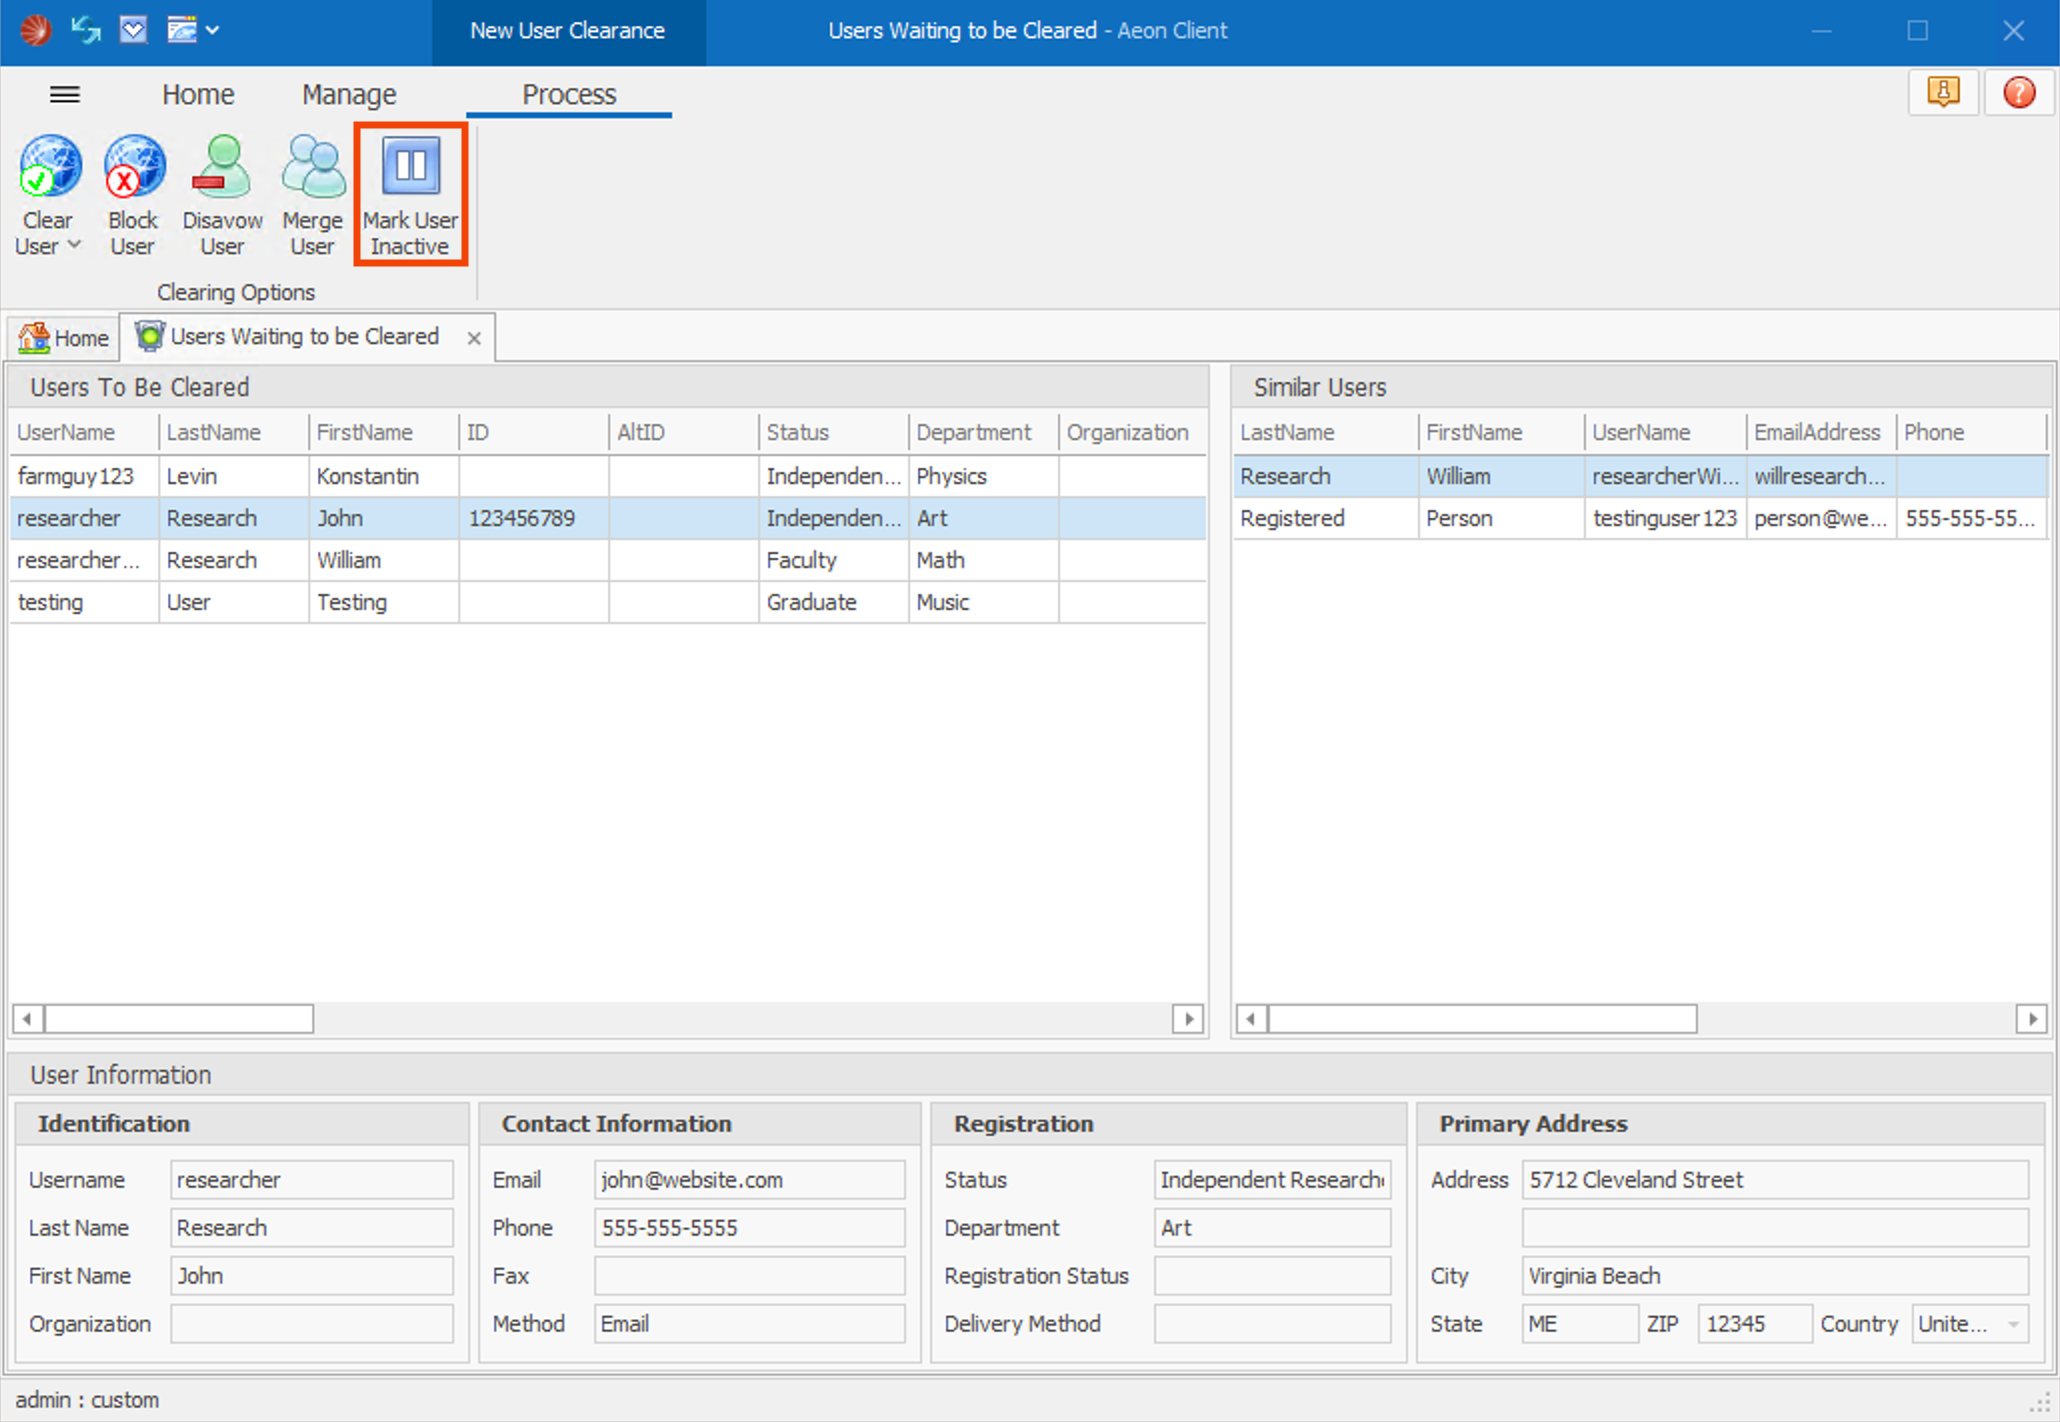Open the Help question mark icon
This screenshot has height=1422, width=2060.
[x=2019, y=92]
